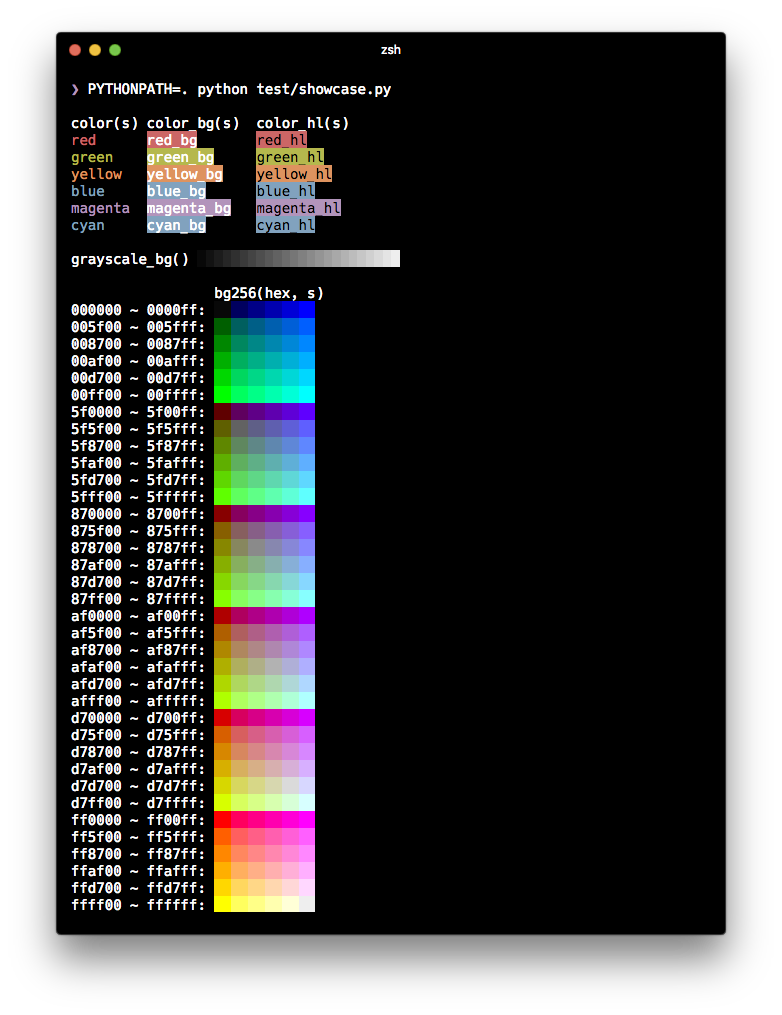Image resolution: width=782 pixels, height=1015 pixels.
Task: Click the "d70000 ~ d700ff:" row label
Action: (x=138, y=718)
